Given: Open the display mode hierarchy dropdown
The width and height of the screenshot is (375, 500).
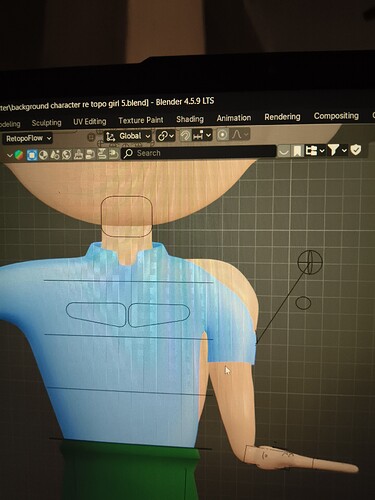Looking at the screenshot, I should coord(315,151).
